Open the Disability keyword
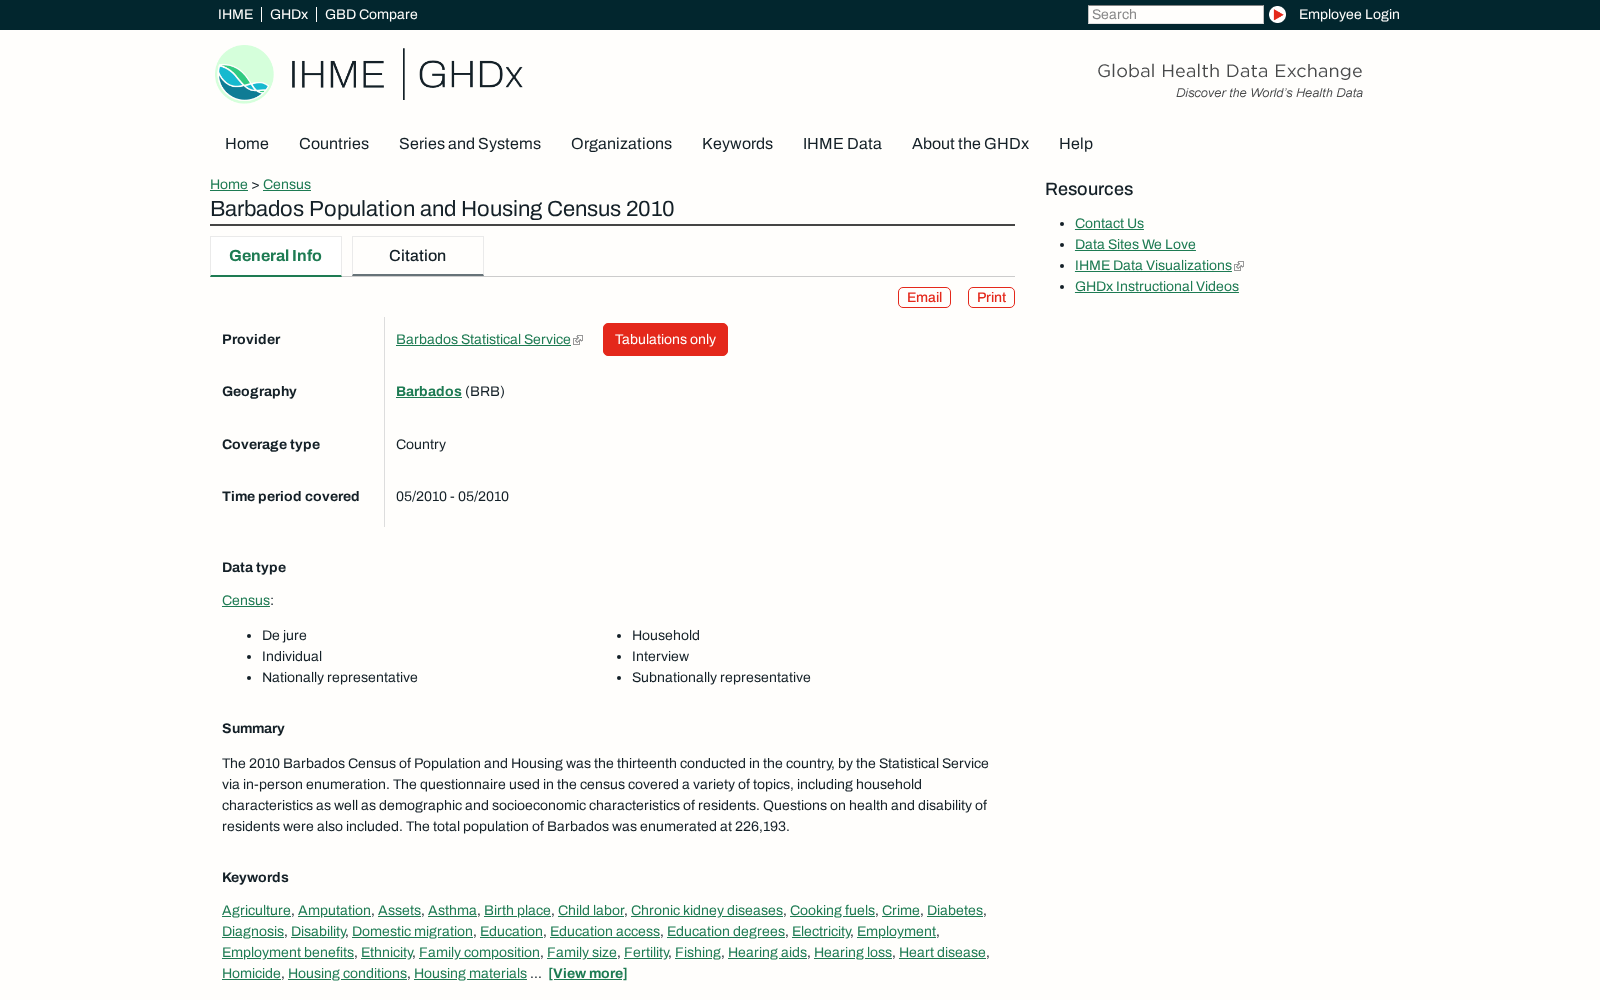The image size is (1600, 1000). 318,931
